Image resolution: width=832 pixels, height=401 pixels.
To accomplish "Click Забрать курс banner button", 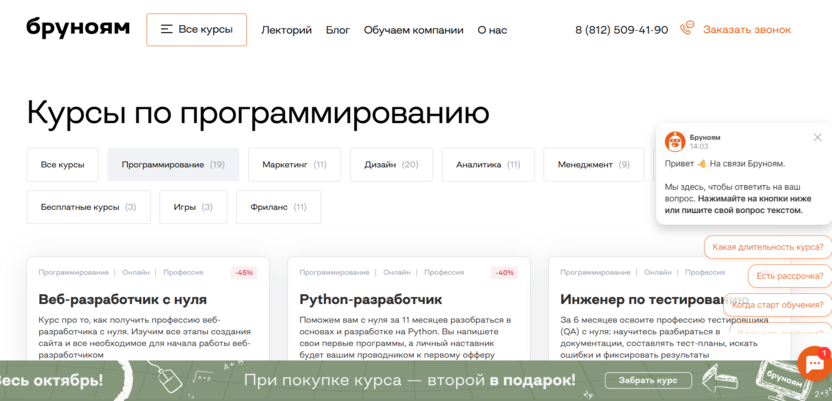I will coord(648,381).
